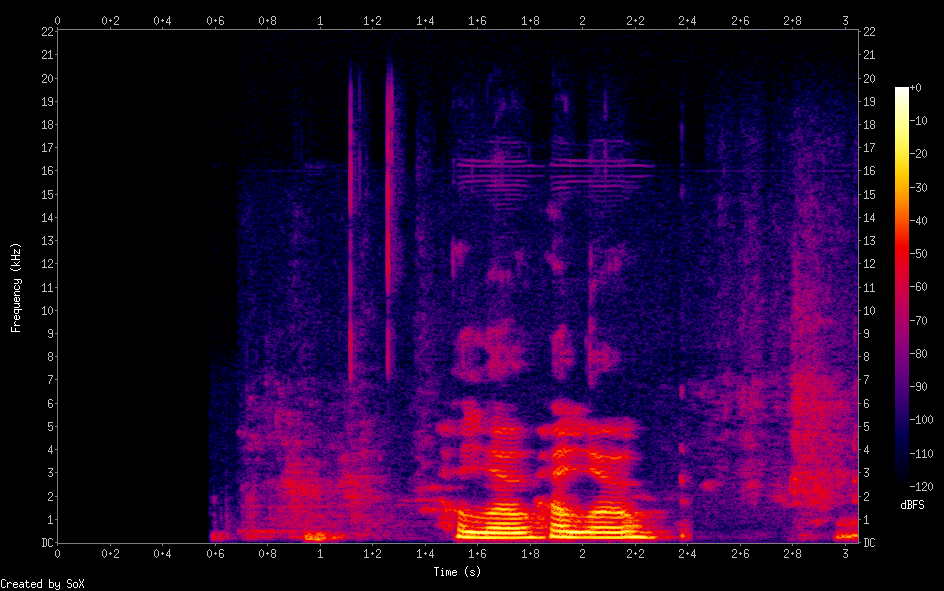Select the "-60" value on the dBFS scale
The image size is (944, 591).
pos(918,287)
